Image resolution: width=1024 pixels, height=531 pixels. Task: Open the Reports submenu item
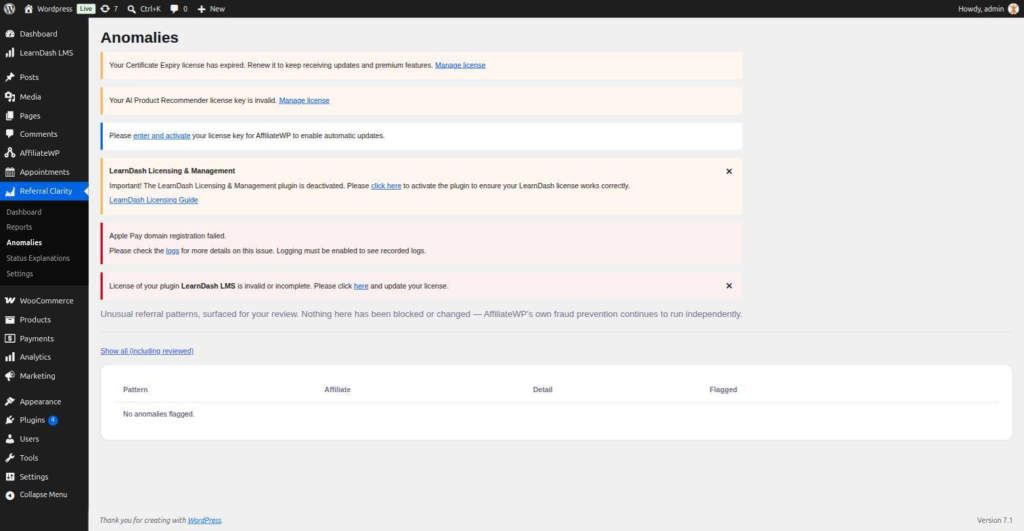(19, 227)
